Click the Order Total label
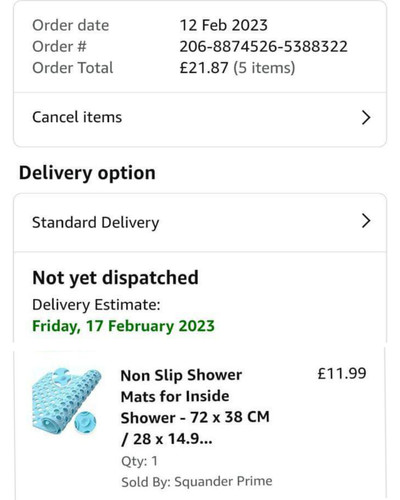Viewport: 400px width, 500px height. pos(73,68)
